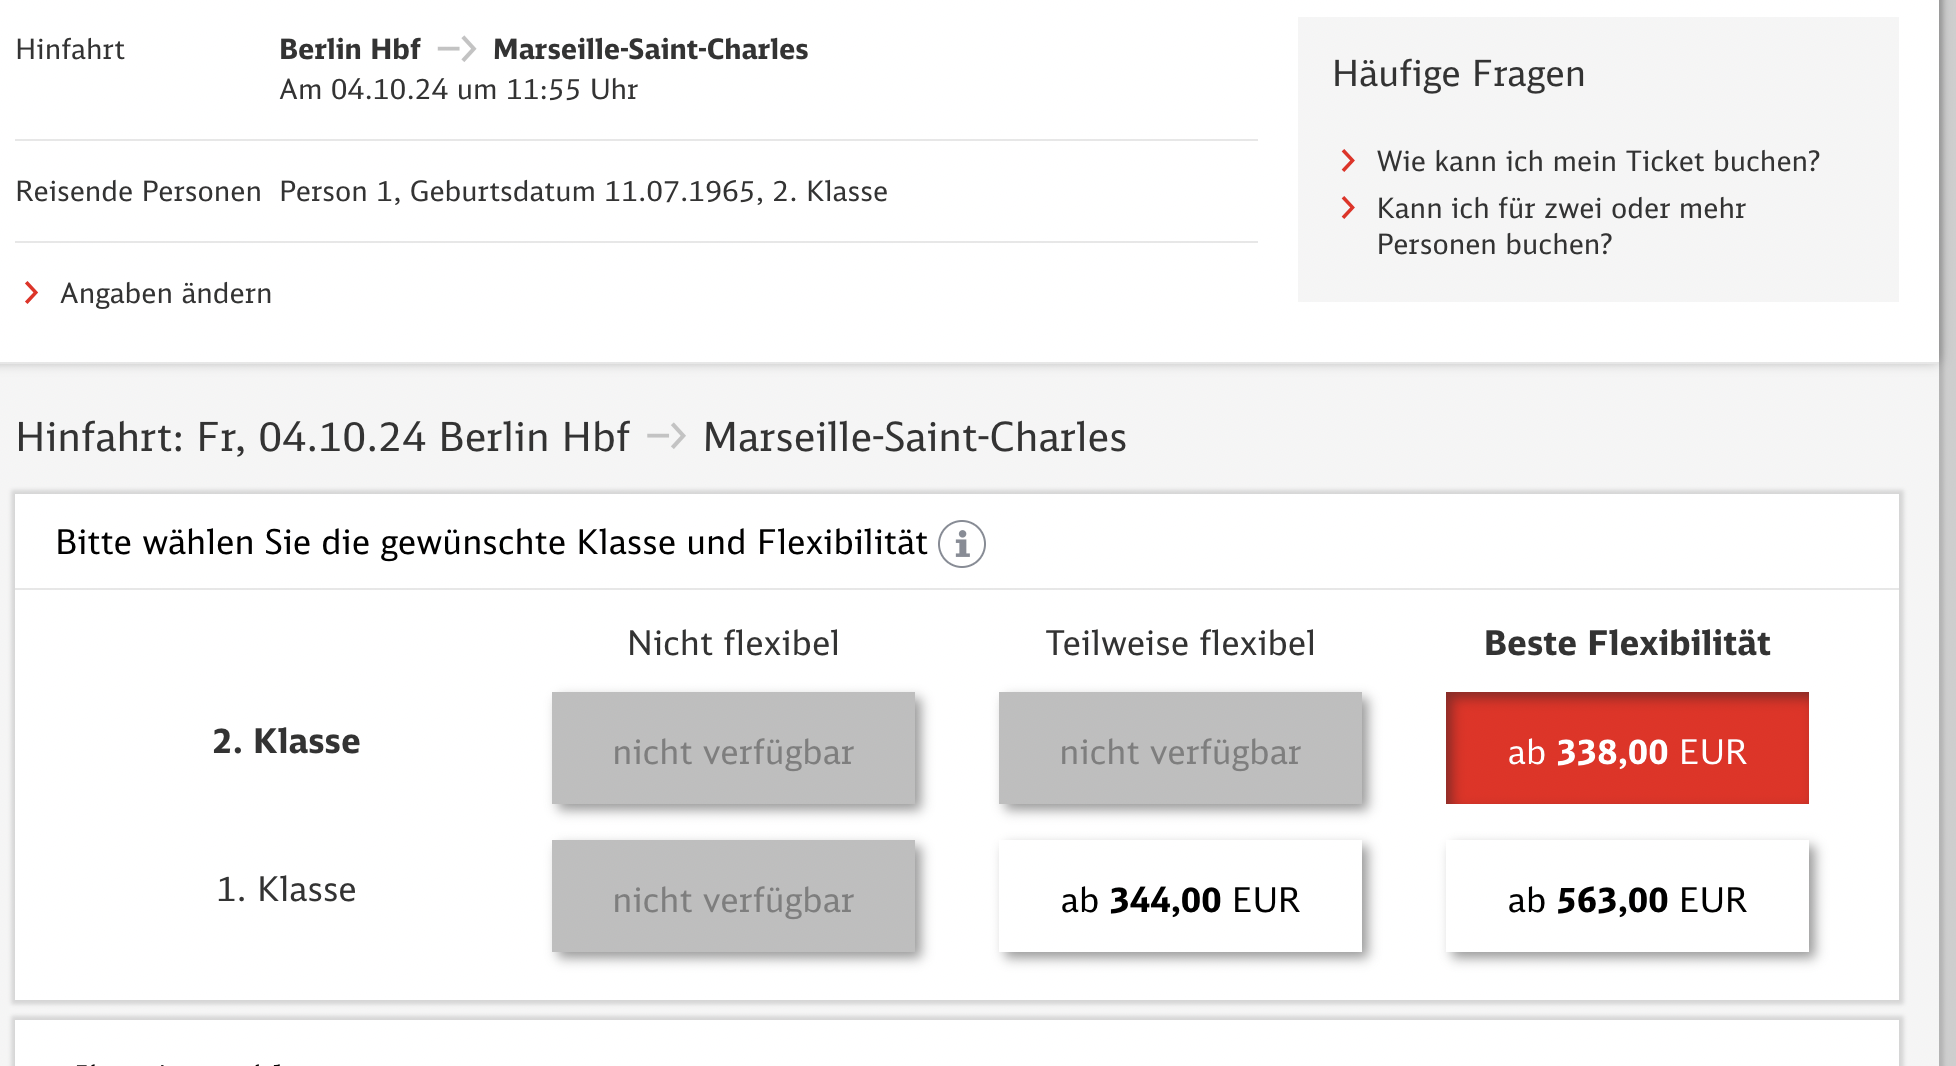The image size is (1956, 1066).
Task: Click the "2. Klasse" row label
Action: 286,741
